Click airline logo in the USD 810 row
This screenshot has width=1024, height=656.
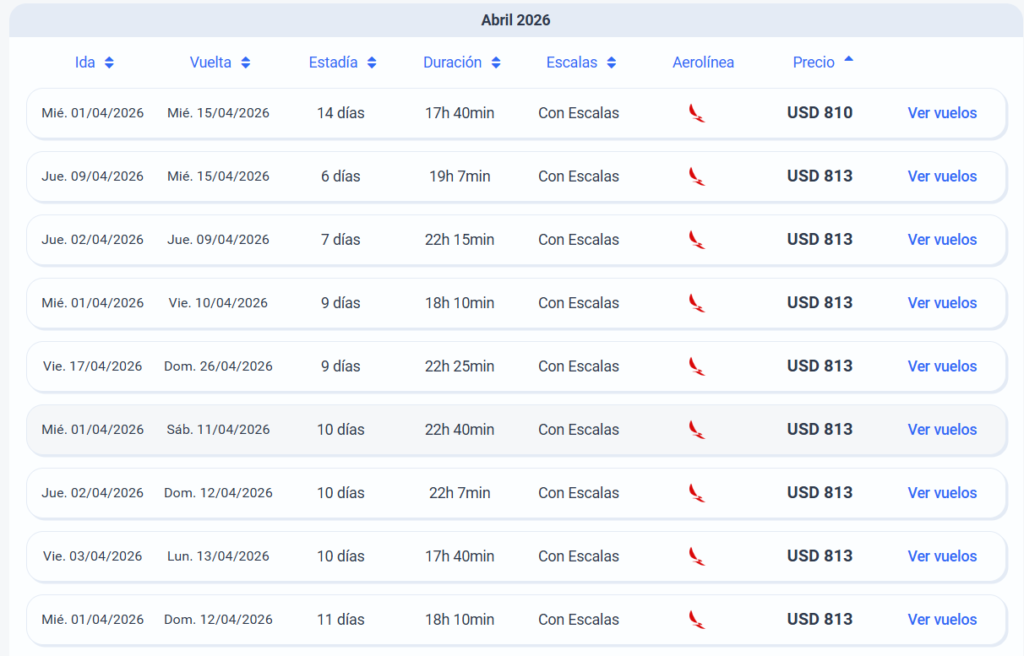click(x=697, y=113)
